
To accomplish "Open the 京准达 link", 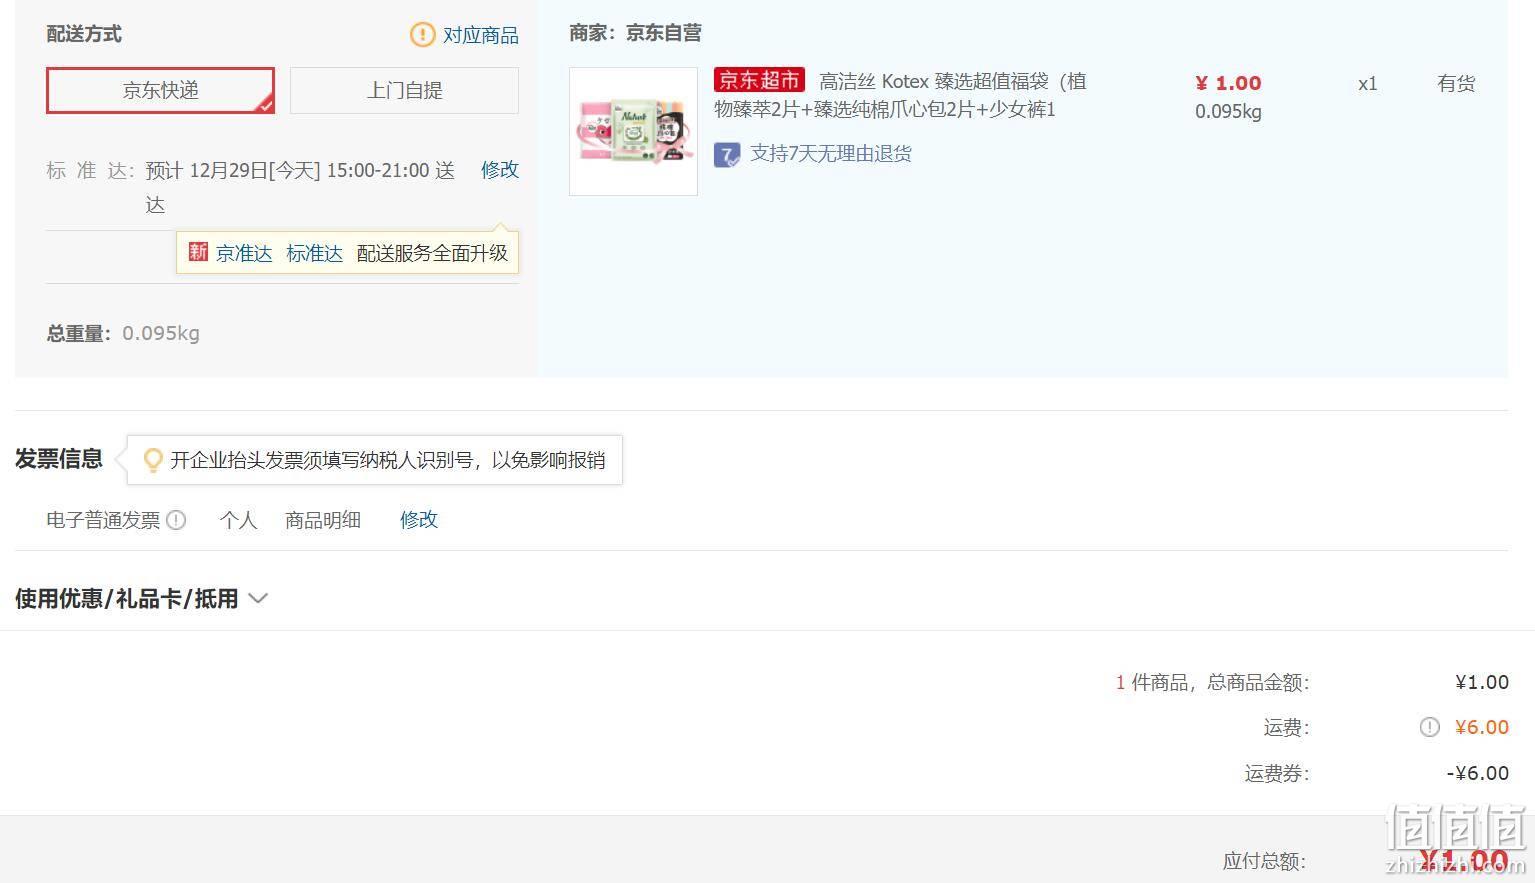I will pos(244,253).
